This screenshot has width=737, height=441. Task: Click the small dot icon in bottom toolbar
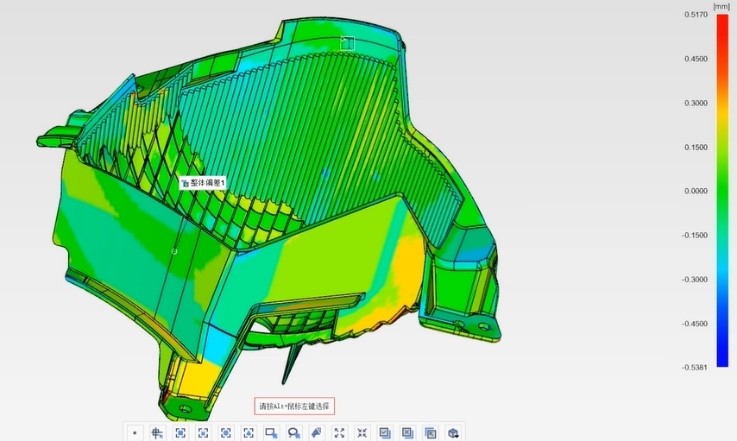tap(134, 433)
